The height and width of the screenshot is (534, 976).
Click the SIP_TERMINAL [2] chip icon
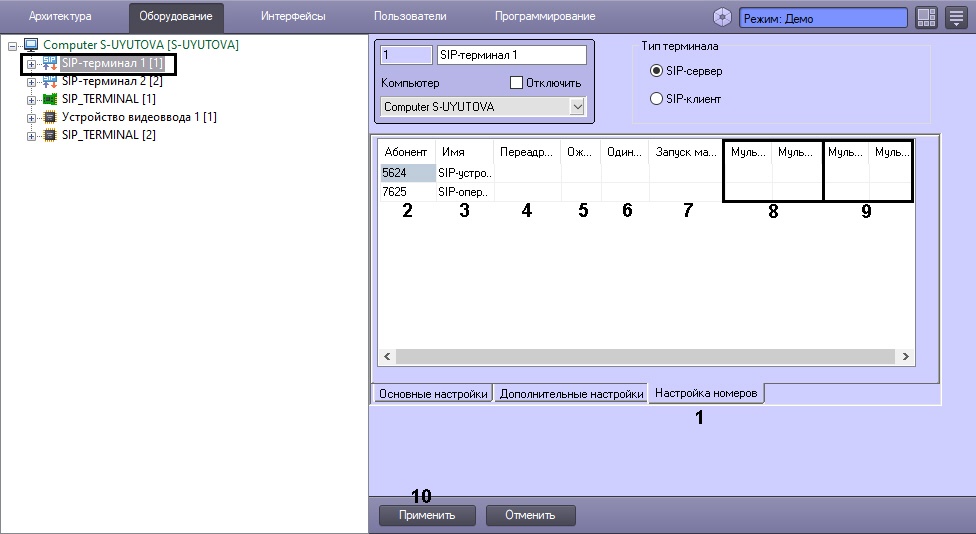(x=50, y=135)
